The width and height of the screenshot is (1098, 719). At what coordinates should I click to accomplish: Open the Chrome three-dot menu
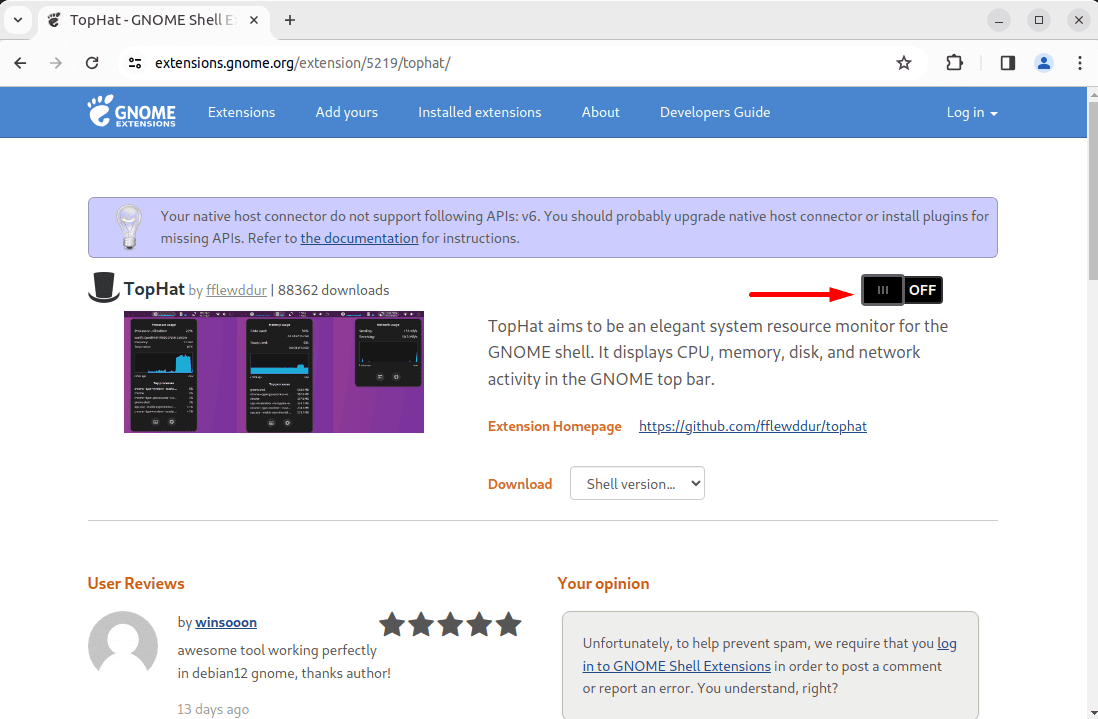[1080, 63]
